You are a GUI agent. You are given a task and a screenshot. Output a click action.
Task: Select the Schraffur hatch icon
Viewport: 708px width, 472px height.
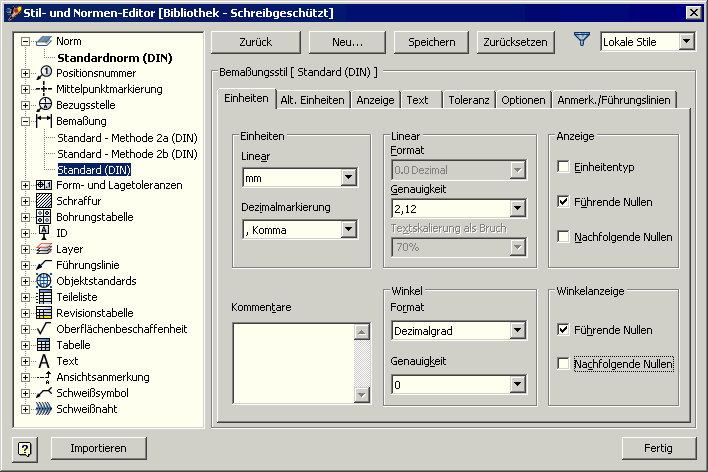coord(44,201)
